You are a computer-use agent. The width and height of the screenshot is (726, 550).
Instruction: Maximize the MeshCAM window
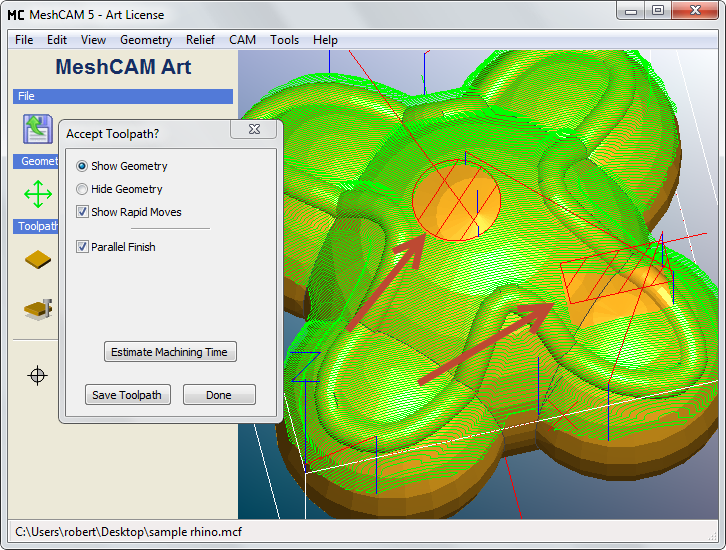(657, 11)
